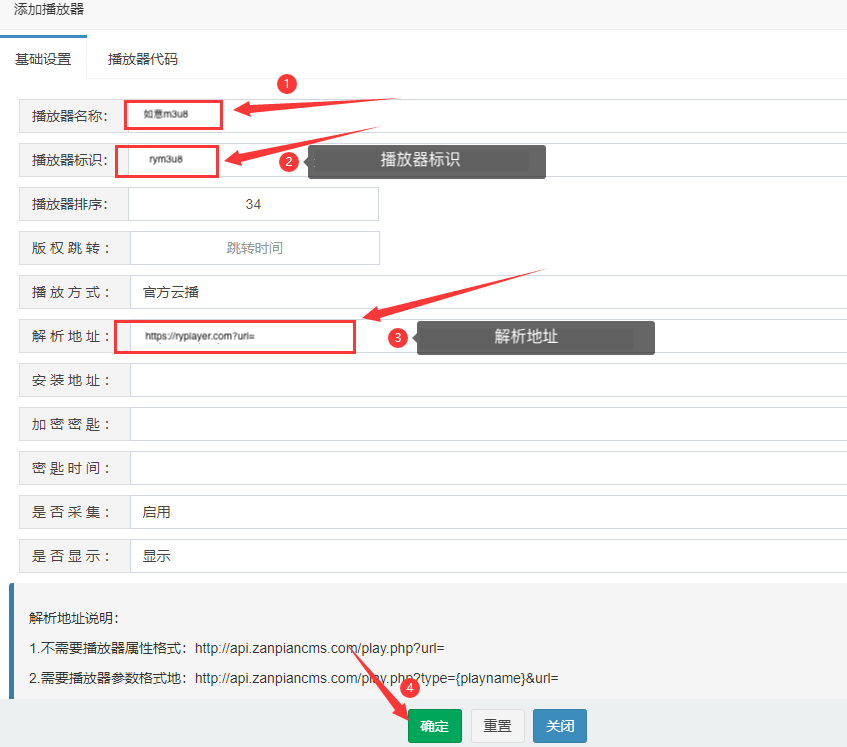
Task: Click the red step 4 badge
Action: [408, 688]
